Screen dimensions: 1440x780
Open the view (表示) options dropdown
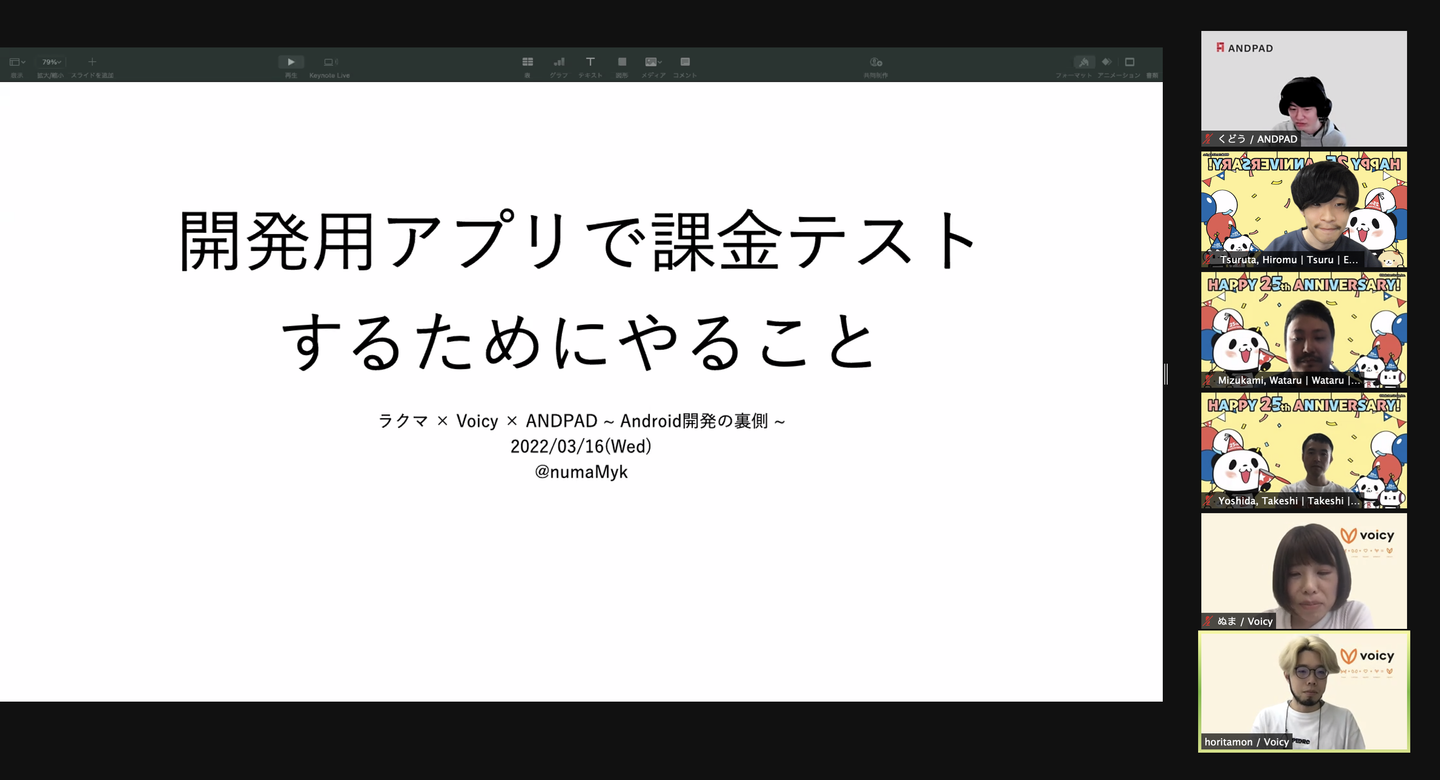[17, 62]
